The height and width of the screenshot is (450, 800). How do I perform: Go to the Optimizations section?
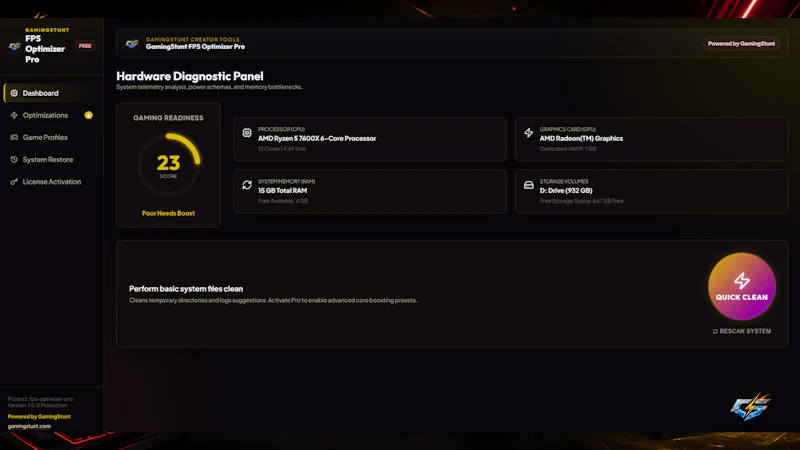point(52,115)
